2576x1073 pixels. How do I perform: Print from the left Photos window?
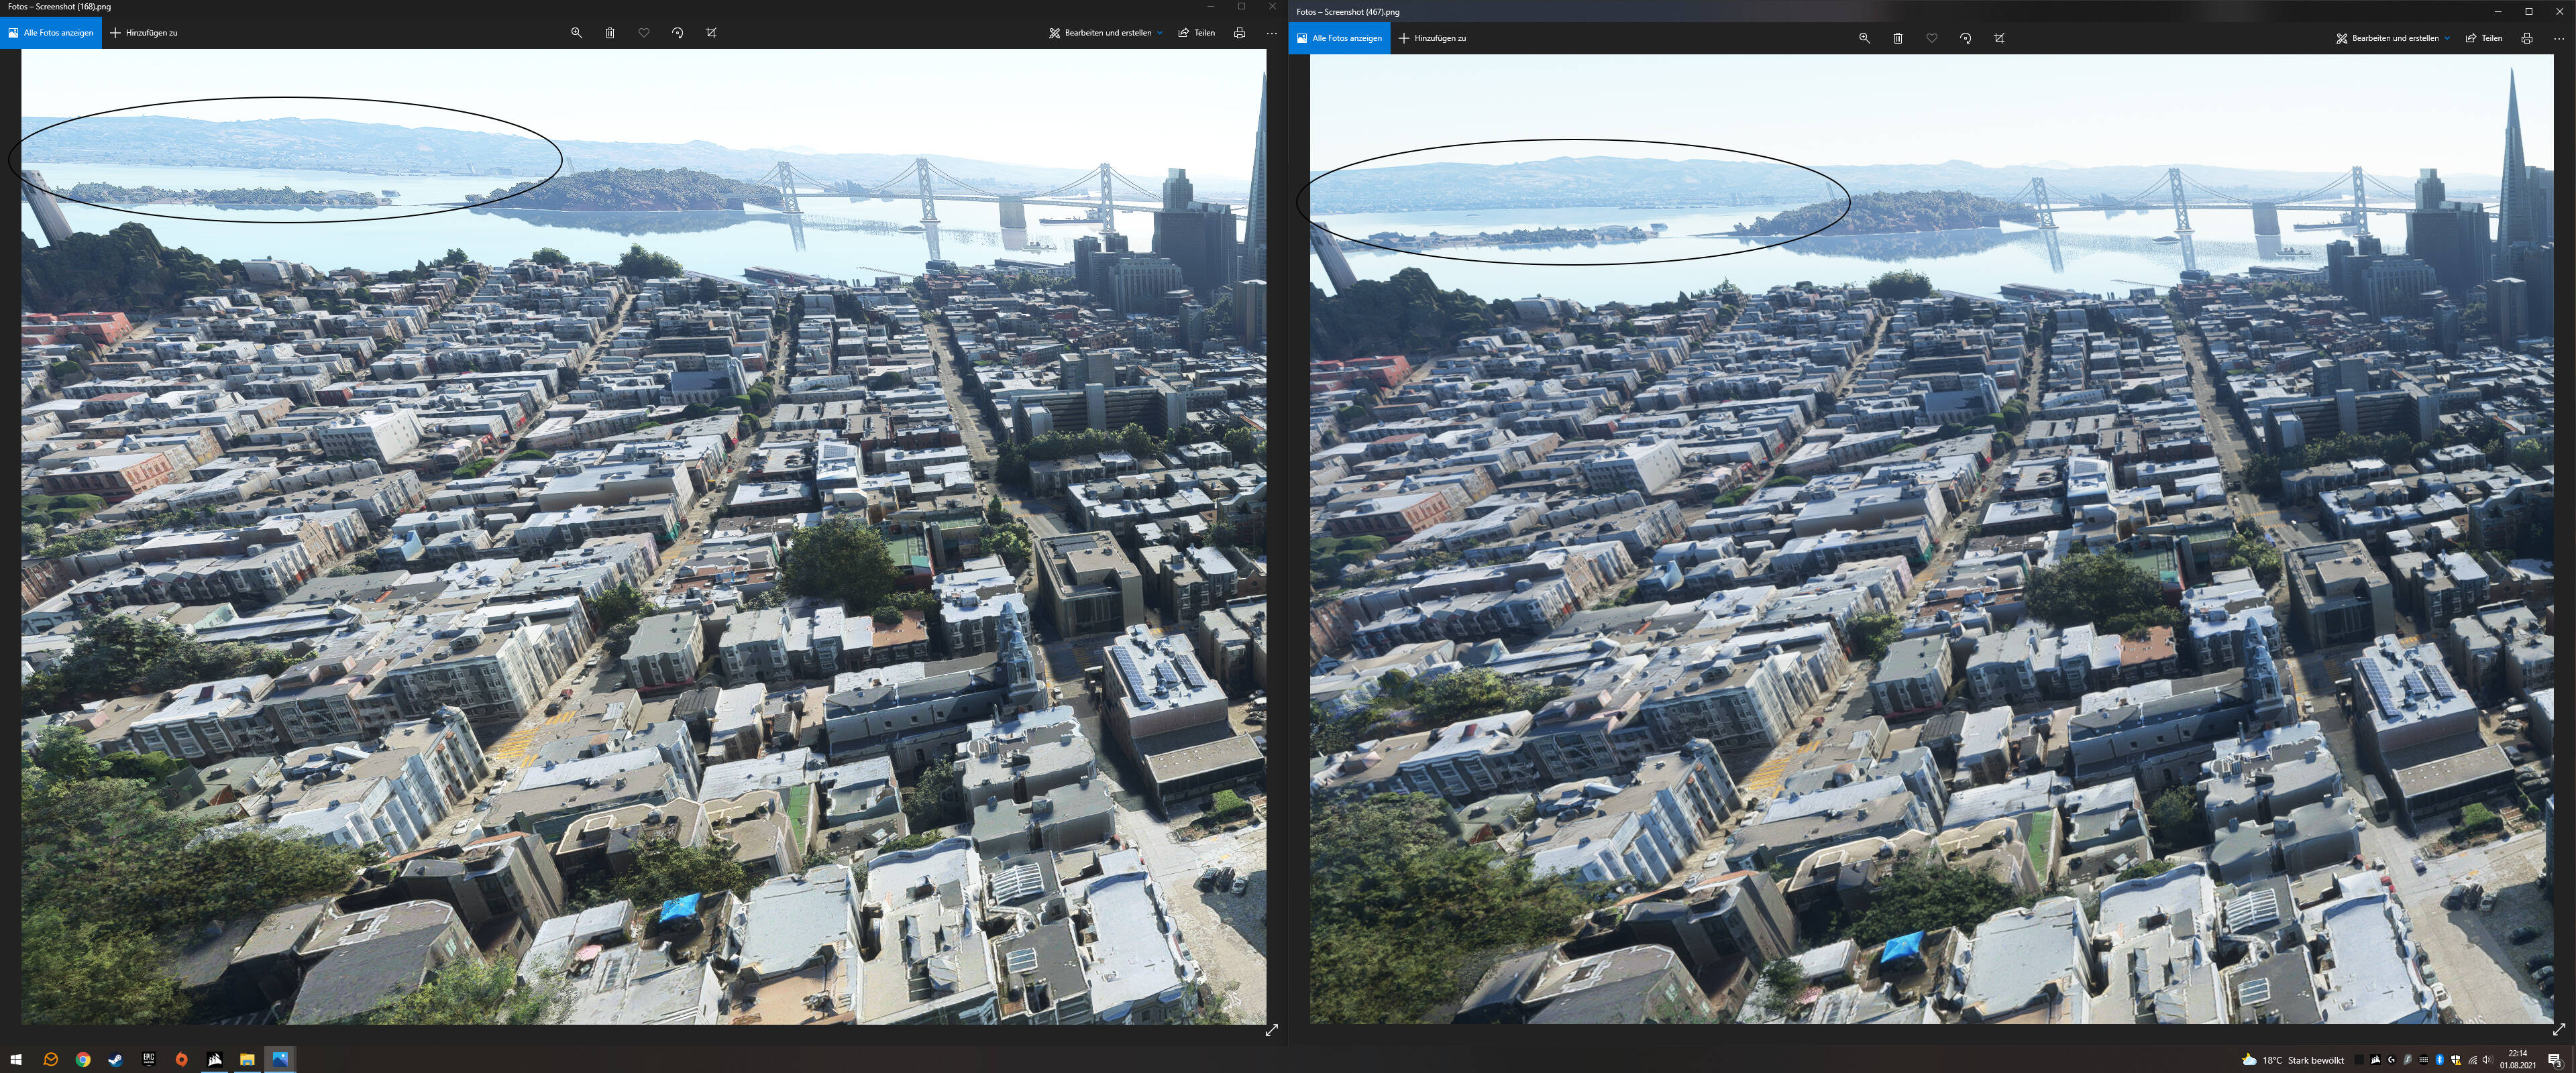1239,33
